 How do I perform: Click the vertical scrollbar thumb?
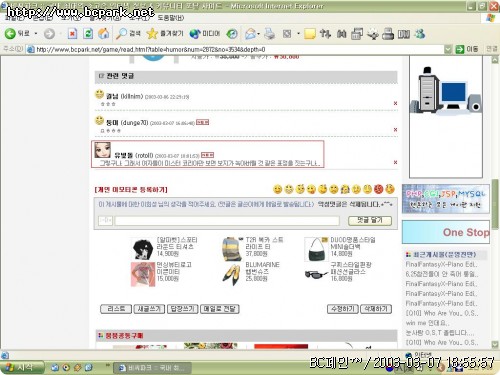(x=495, y=203)
